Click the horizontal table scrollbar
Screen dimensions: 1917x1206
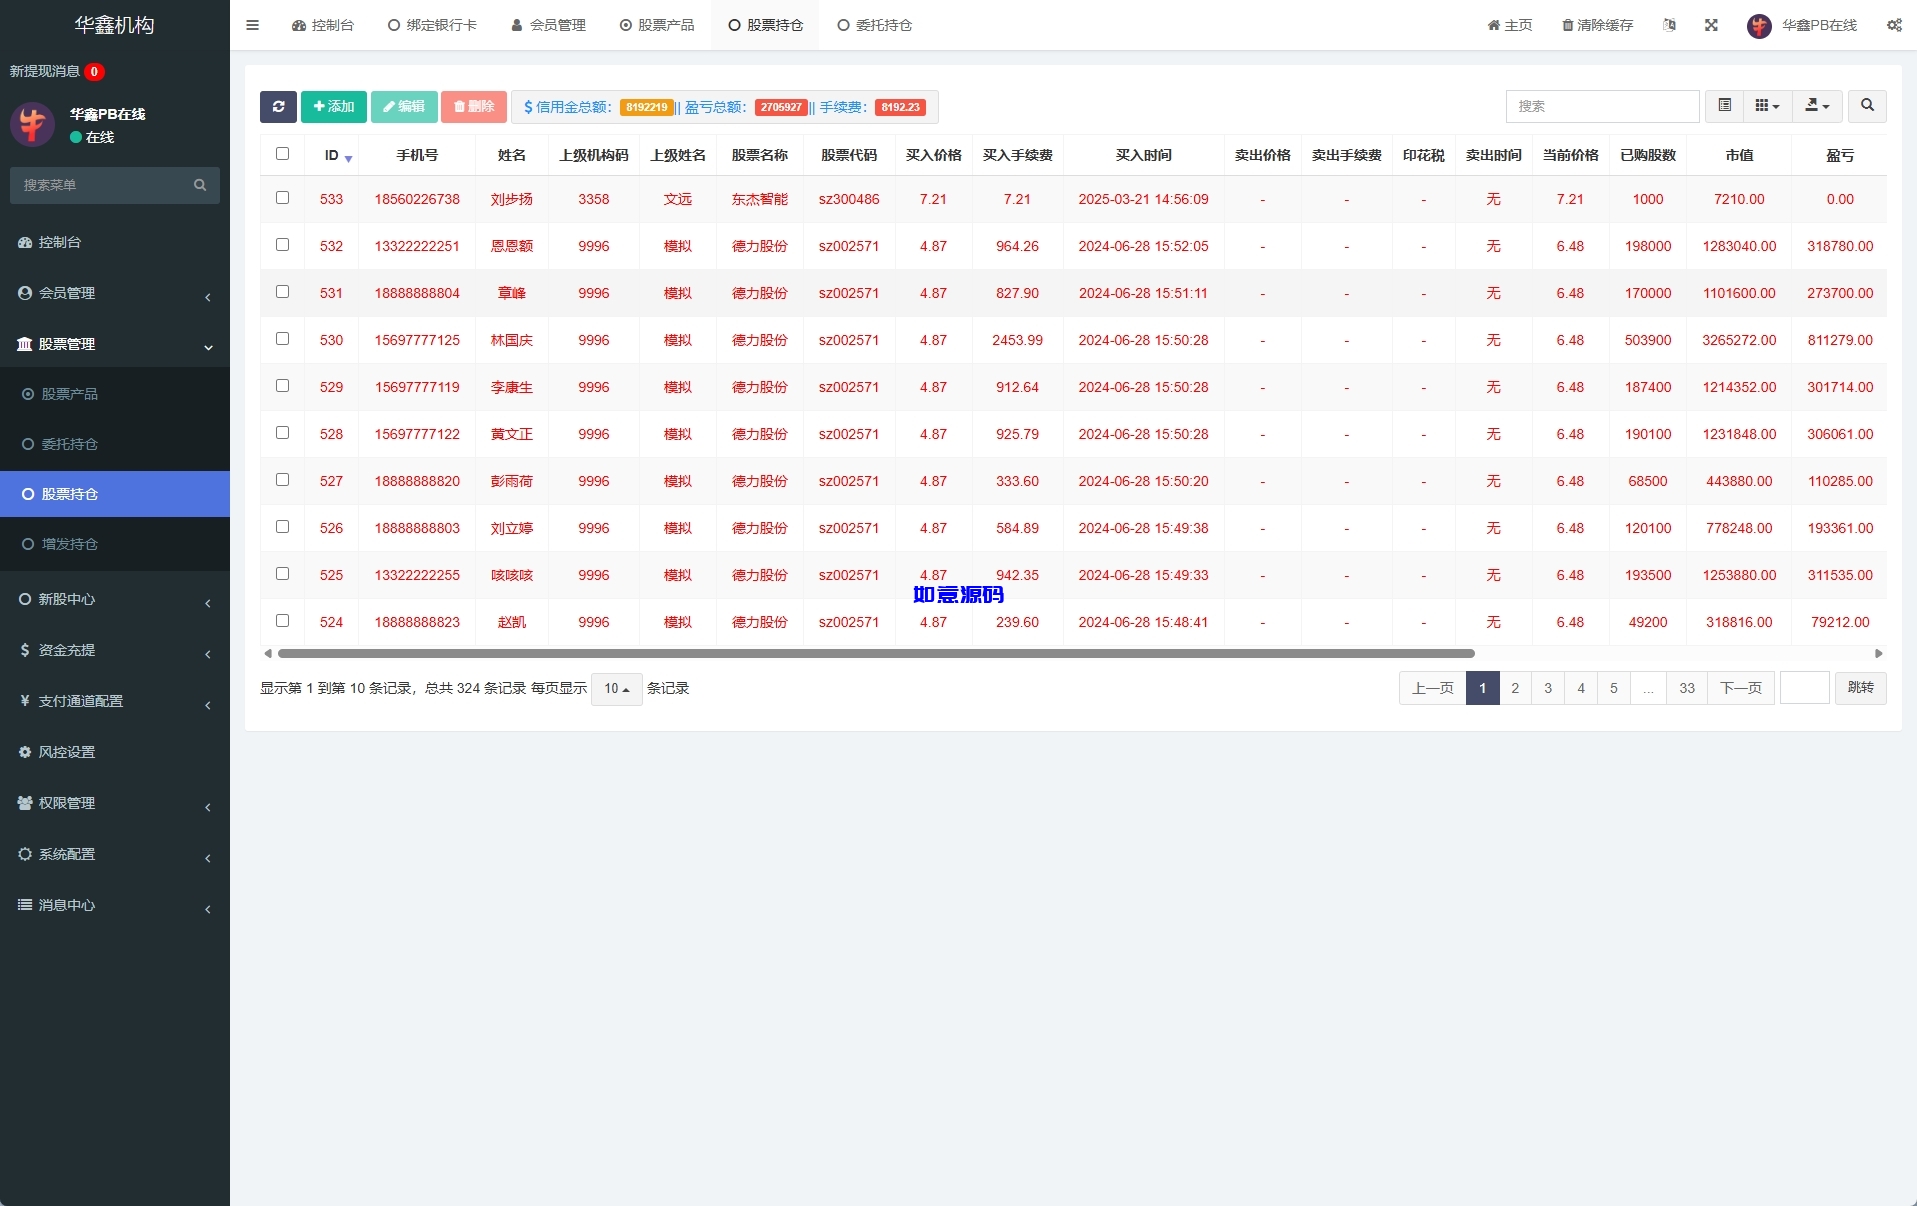click(x=876, y=654)
